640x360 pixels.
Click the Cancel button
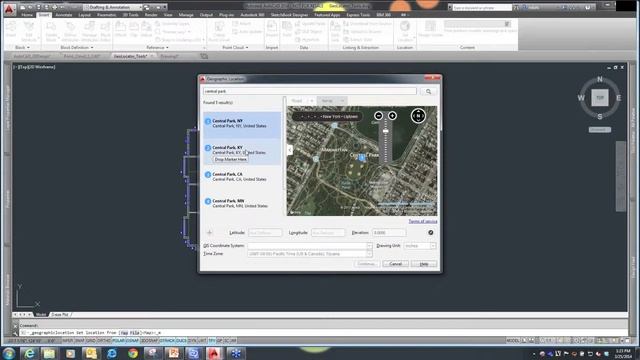(x=396, y=264)
